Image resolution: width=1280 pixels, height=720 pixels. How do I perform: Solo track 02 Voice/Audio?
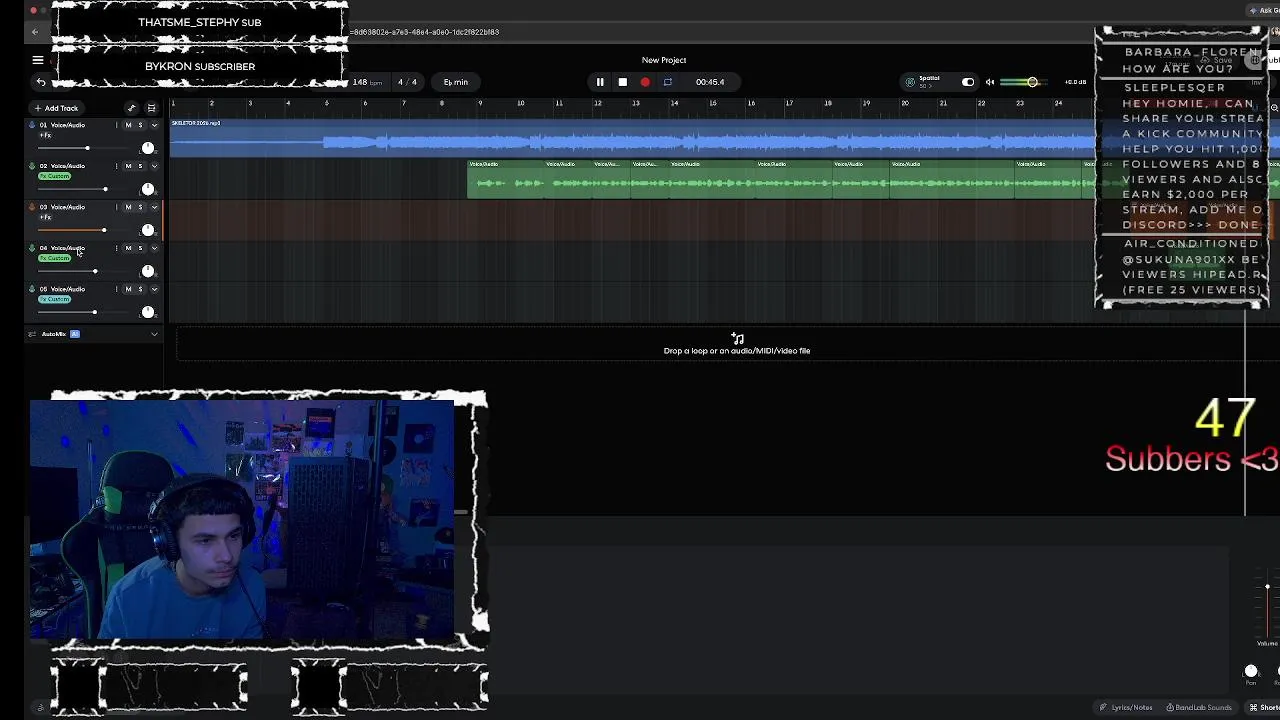coord(140,166)
